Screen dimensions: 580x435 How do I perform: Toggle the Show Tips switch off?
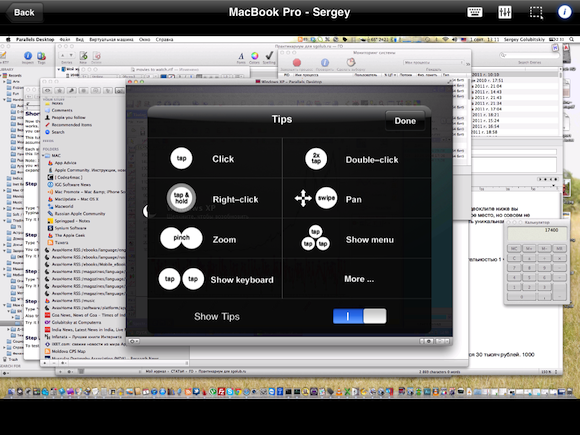360,316
